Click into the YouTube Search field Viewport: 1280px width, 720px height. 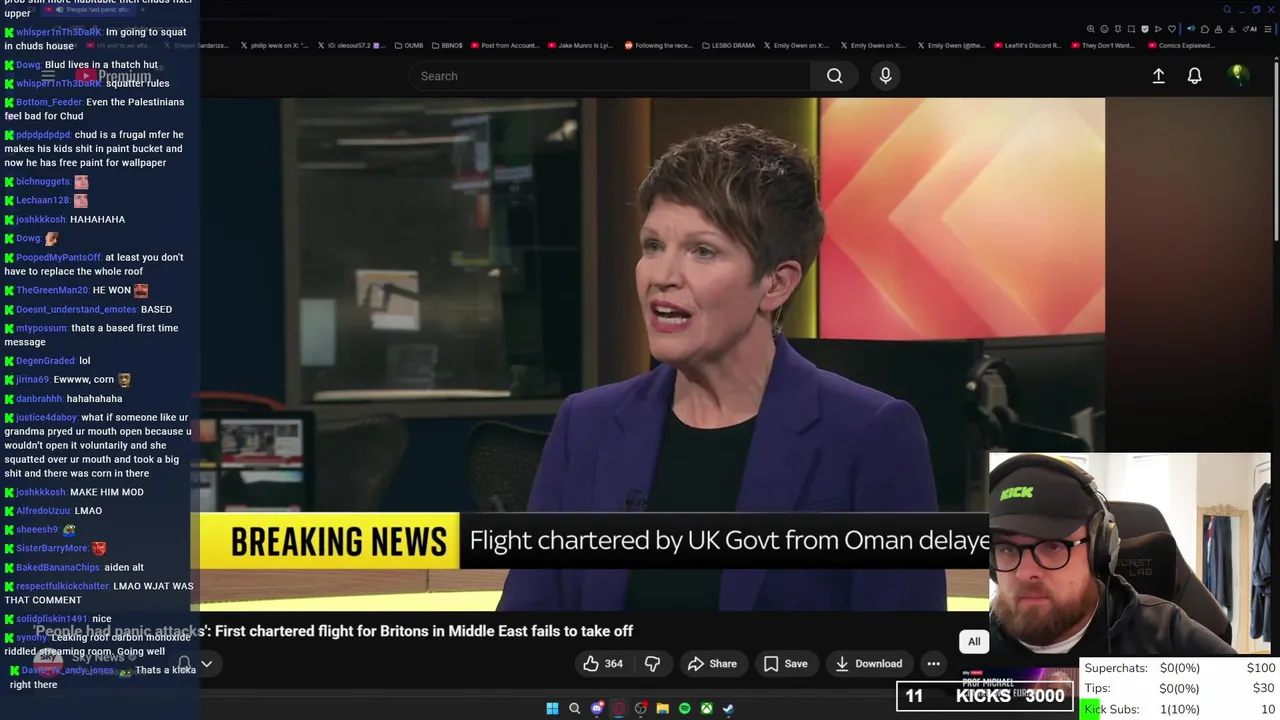[610, 76]
